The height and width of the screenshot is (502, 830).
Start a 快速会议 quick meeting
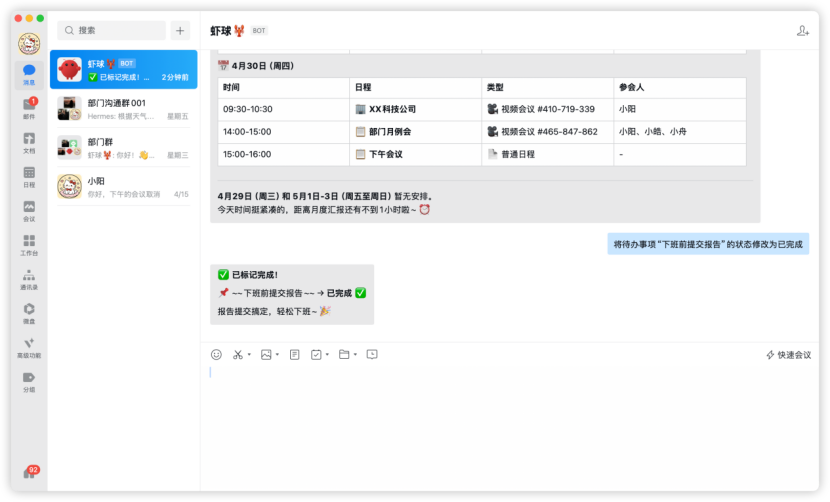789,355
